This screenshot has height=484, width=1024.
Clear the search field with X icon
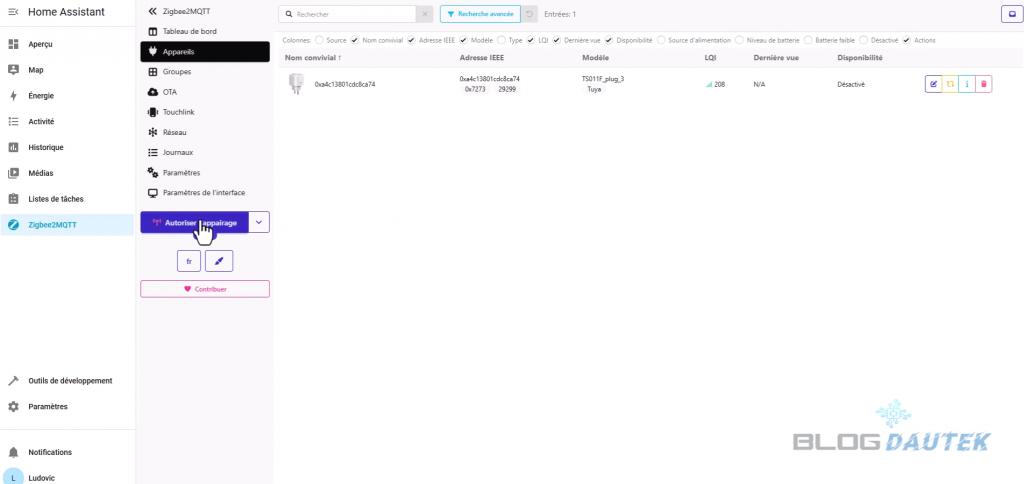point(426,15)
